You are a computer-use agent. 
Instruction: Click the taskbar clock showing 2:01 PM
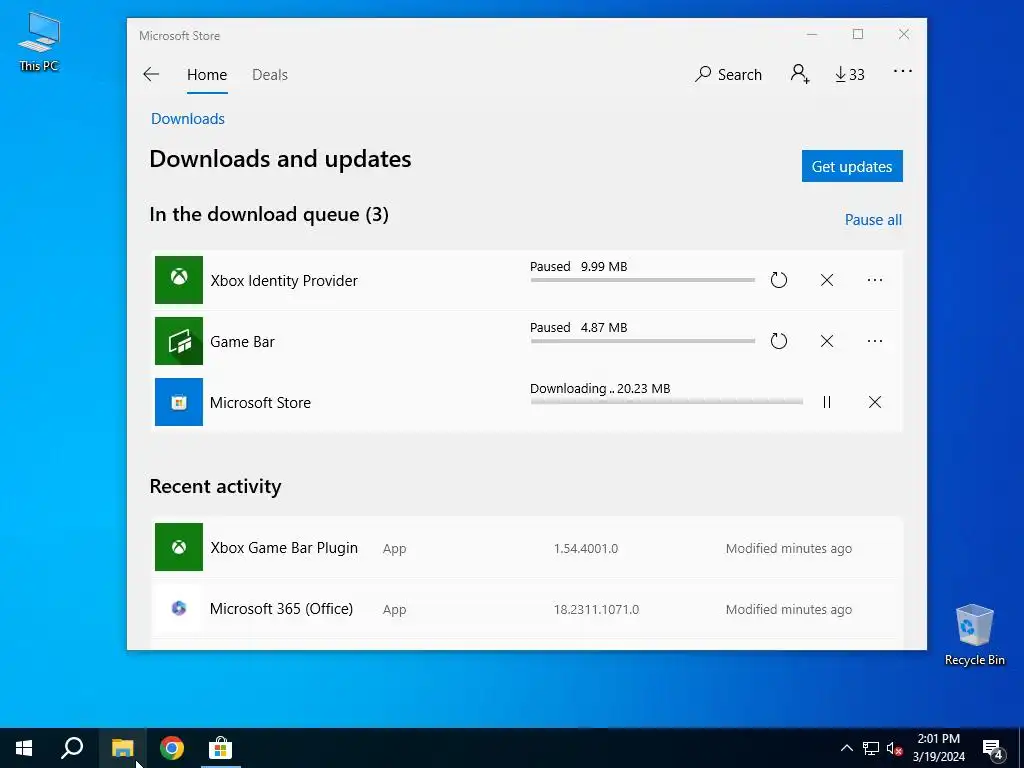(938, 748)
